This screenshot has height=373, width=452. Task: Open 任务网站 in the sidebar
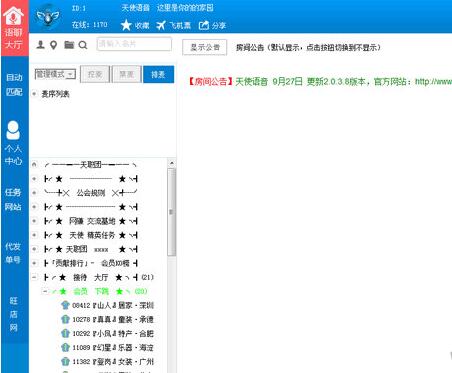(13, 199)
